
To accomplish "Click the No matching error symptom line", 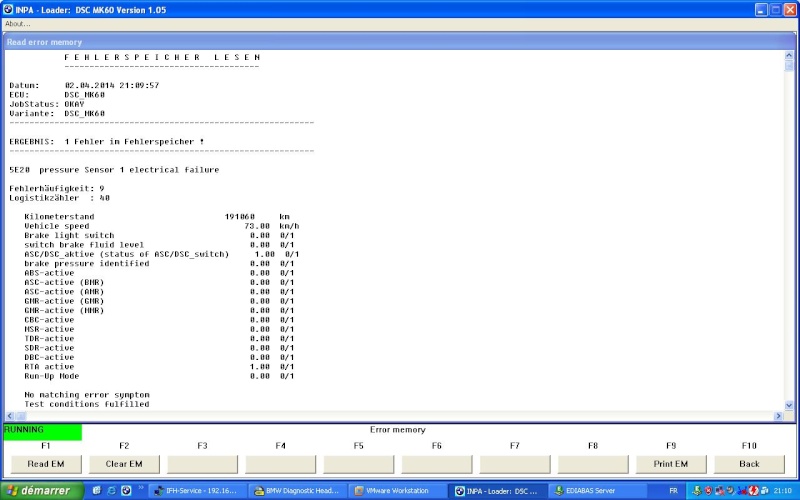I will 87,394.
